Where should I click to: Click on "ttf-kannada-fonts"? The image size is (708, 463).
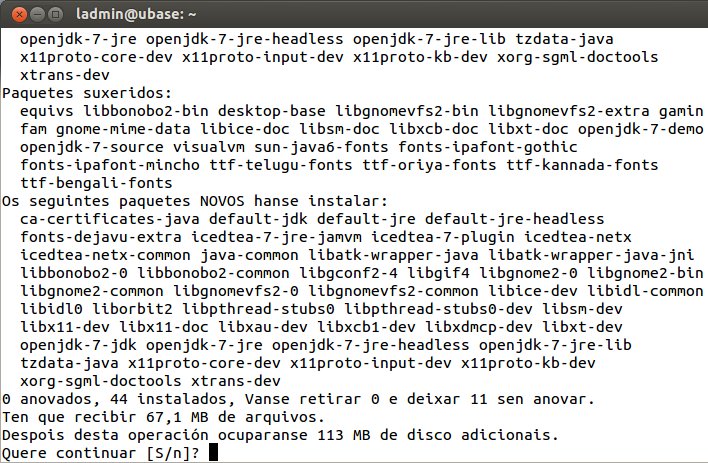(x=582, y=165)
